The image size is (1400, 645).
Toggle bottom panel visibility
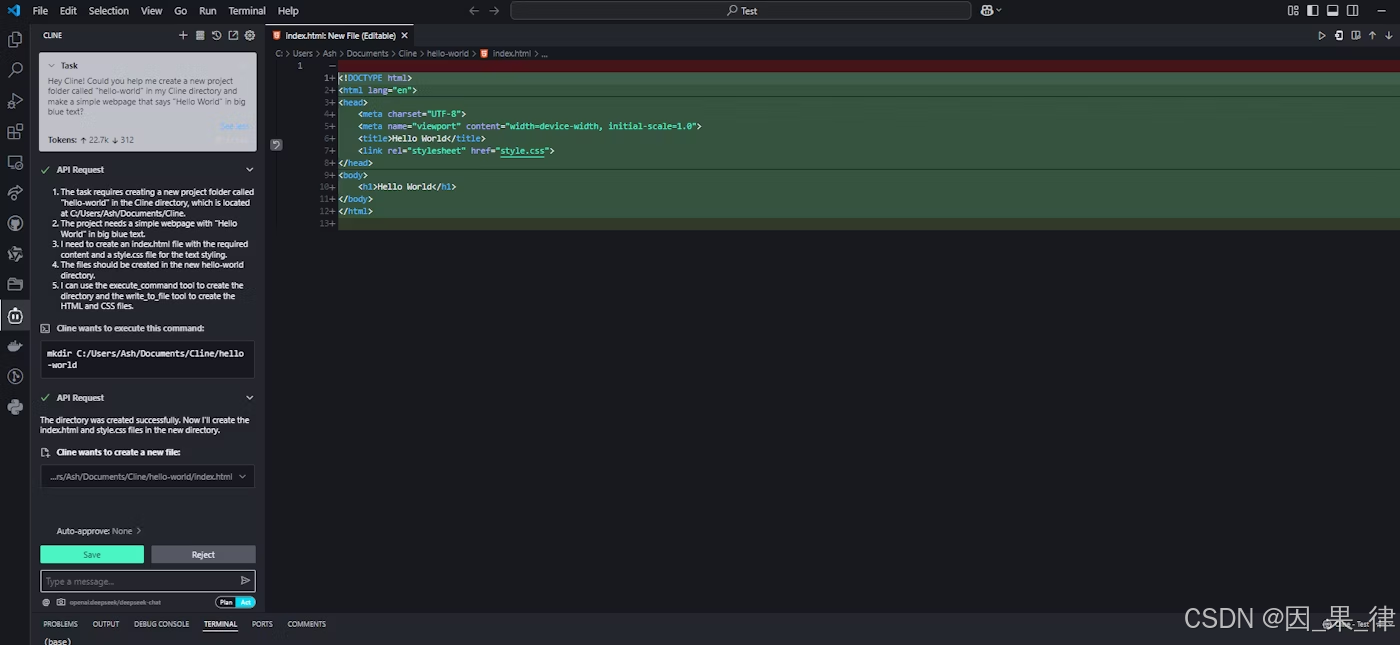click(x=1333, y=11)
